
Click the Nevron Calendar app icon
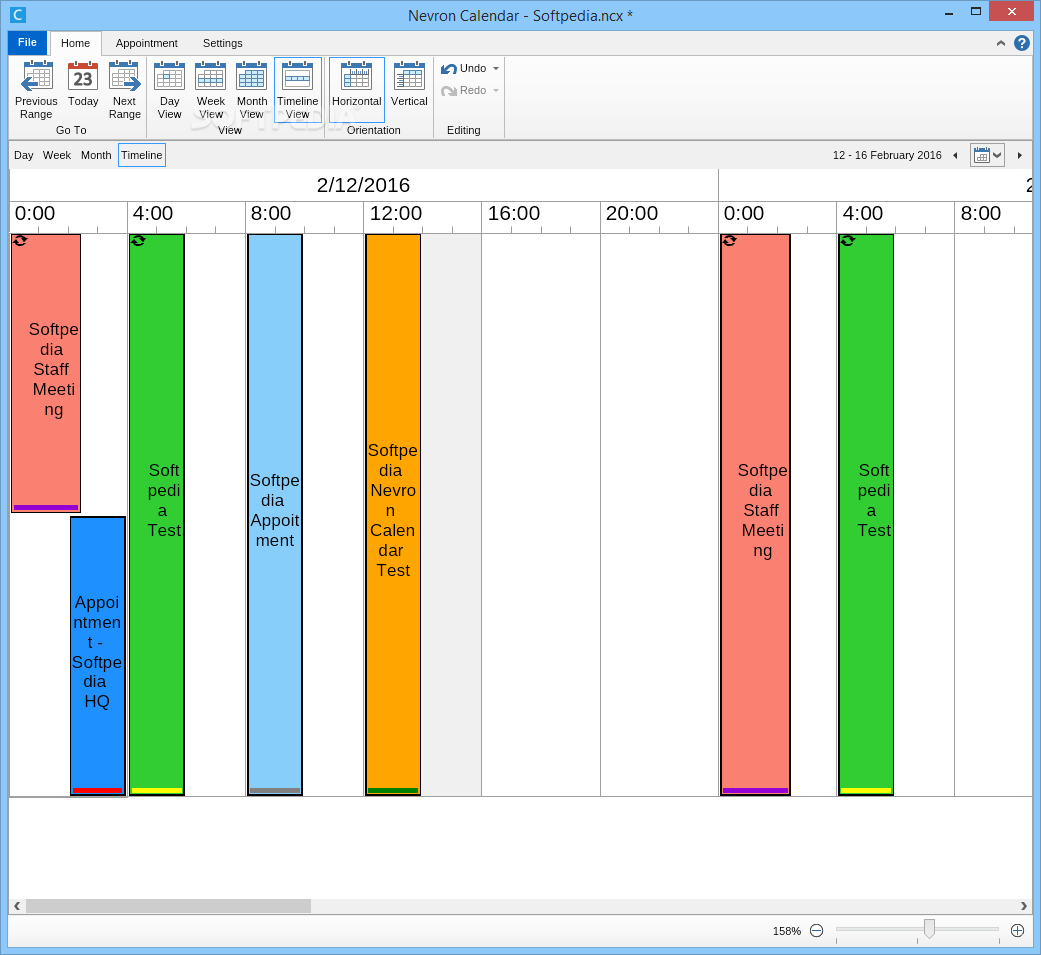click(x=18, y=14)
